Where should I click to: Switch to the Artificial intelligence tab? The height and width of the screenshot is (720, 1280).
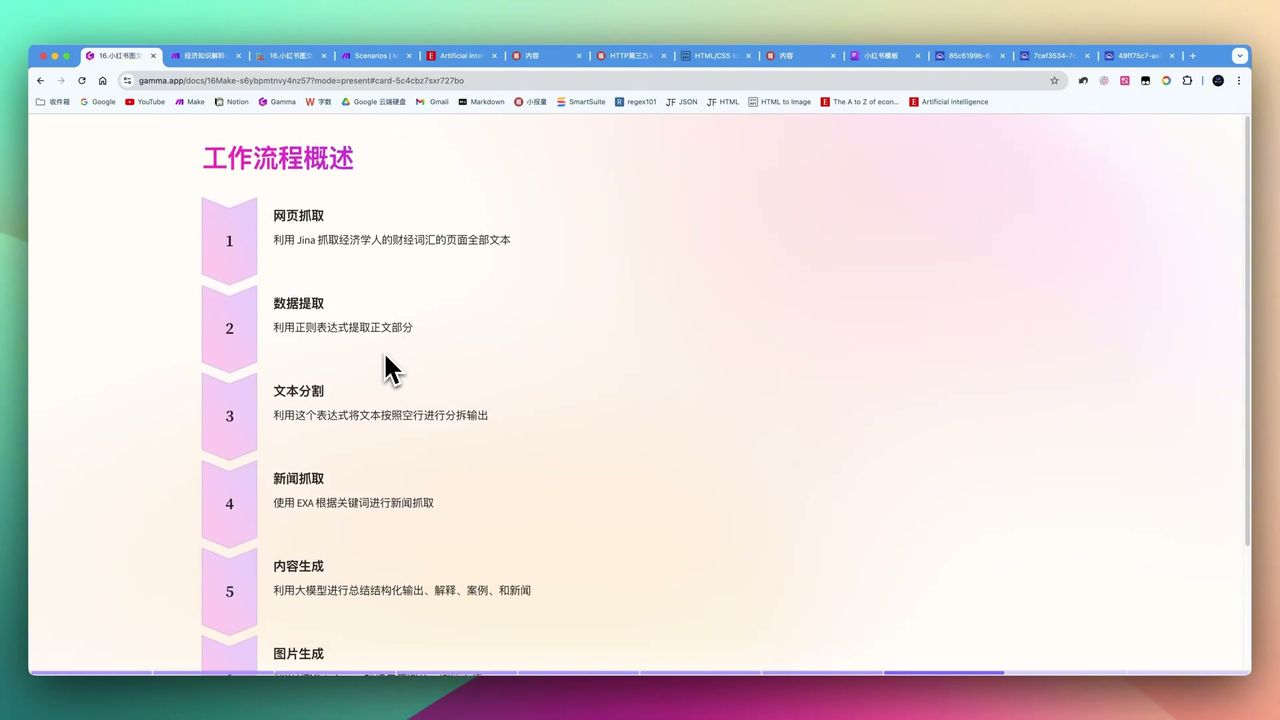(x=460, y=56)
